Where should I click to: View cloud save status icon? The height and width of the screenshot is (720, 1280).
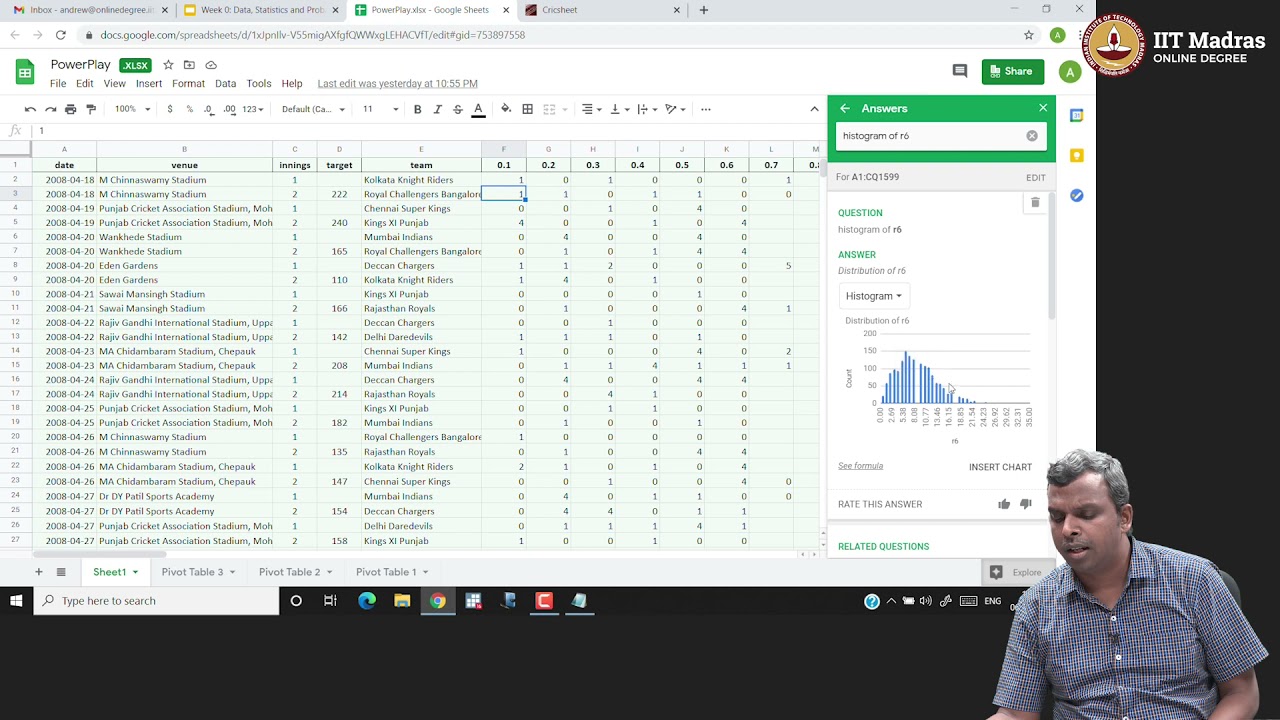coord(211,65)
